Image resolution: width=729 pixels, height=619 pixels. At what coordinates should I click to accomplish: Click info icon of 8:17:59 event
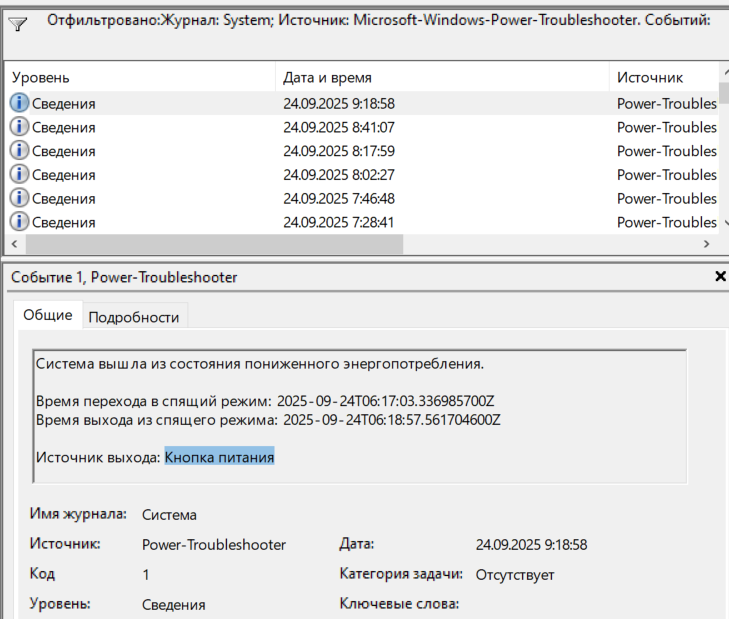(19, 150)
